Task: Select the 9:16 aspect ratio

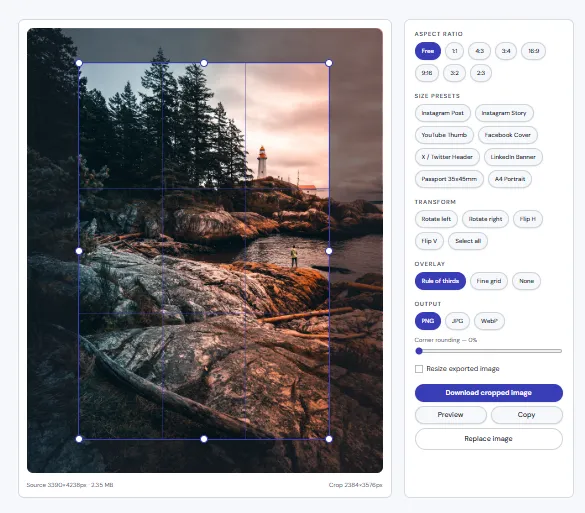Action: (x=427, y=73)
